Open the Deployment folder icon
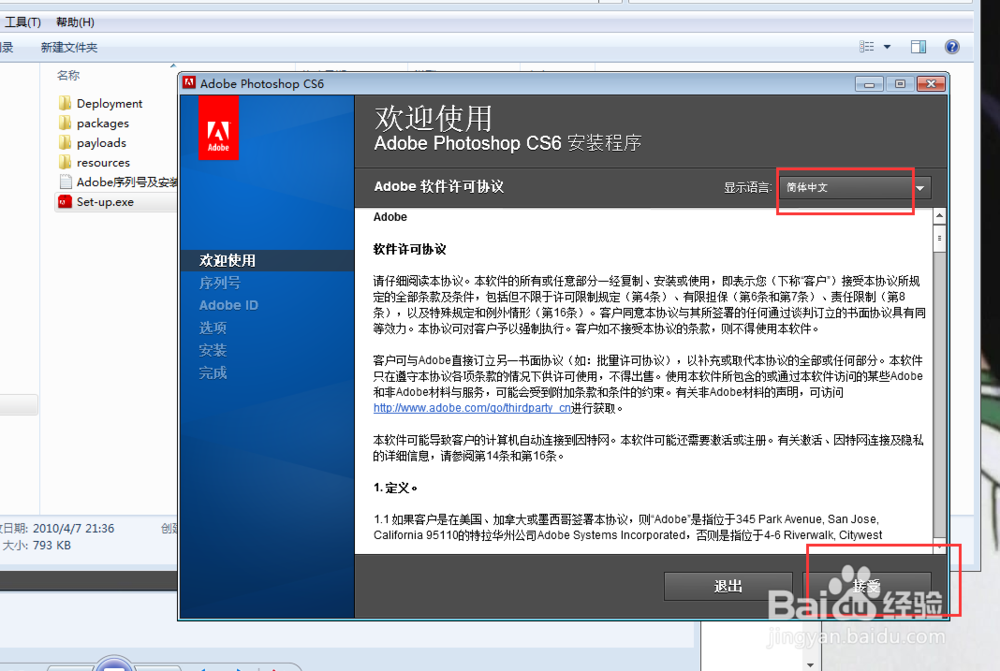The width and height of the screenshot is (1000, 671). (x=65, y=103)
